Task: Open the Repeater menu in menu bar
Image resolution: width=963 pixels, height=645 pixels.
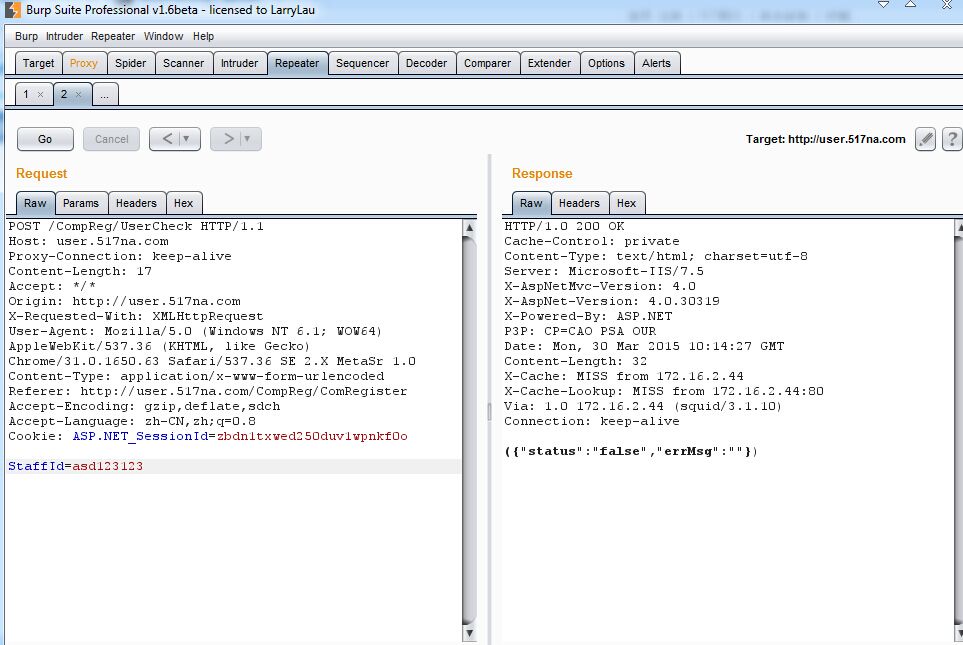Action: 113,36
